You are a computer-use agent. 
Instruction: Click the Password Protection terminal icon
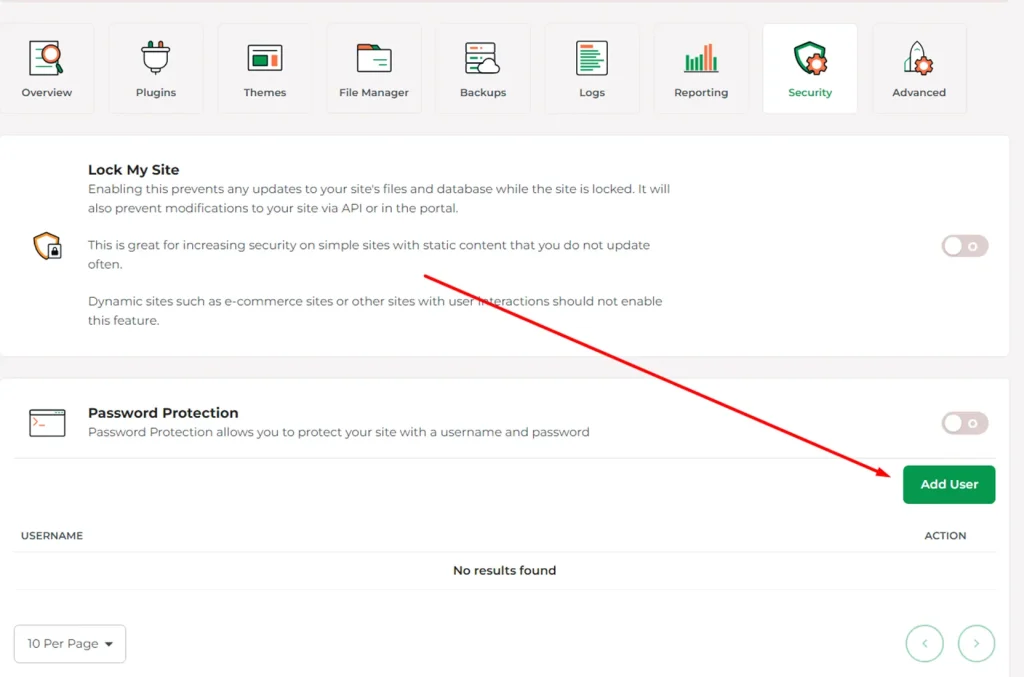(47, 423)
